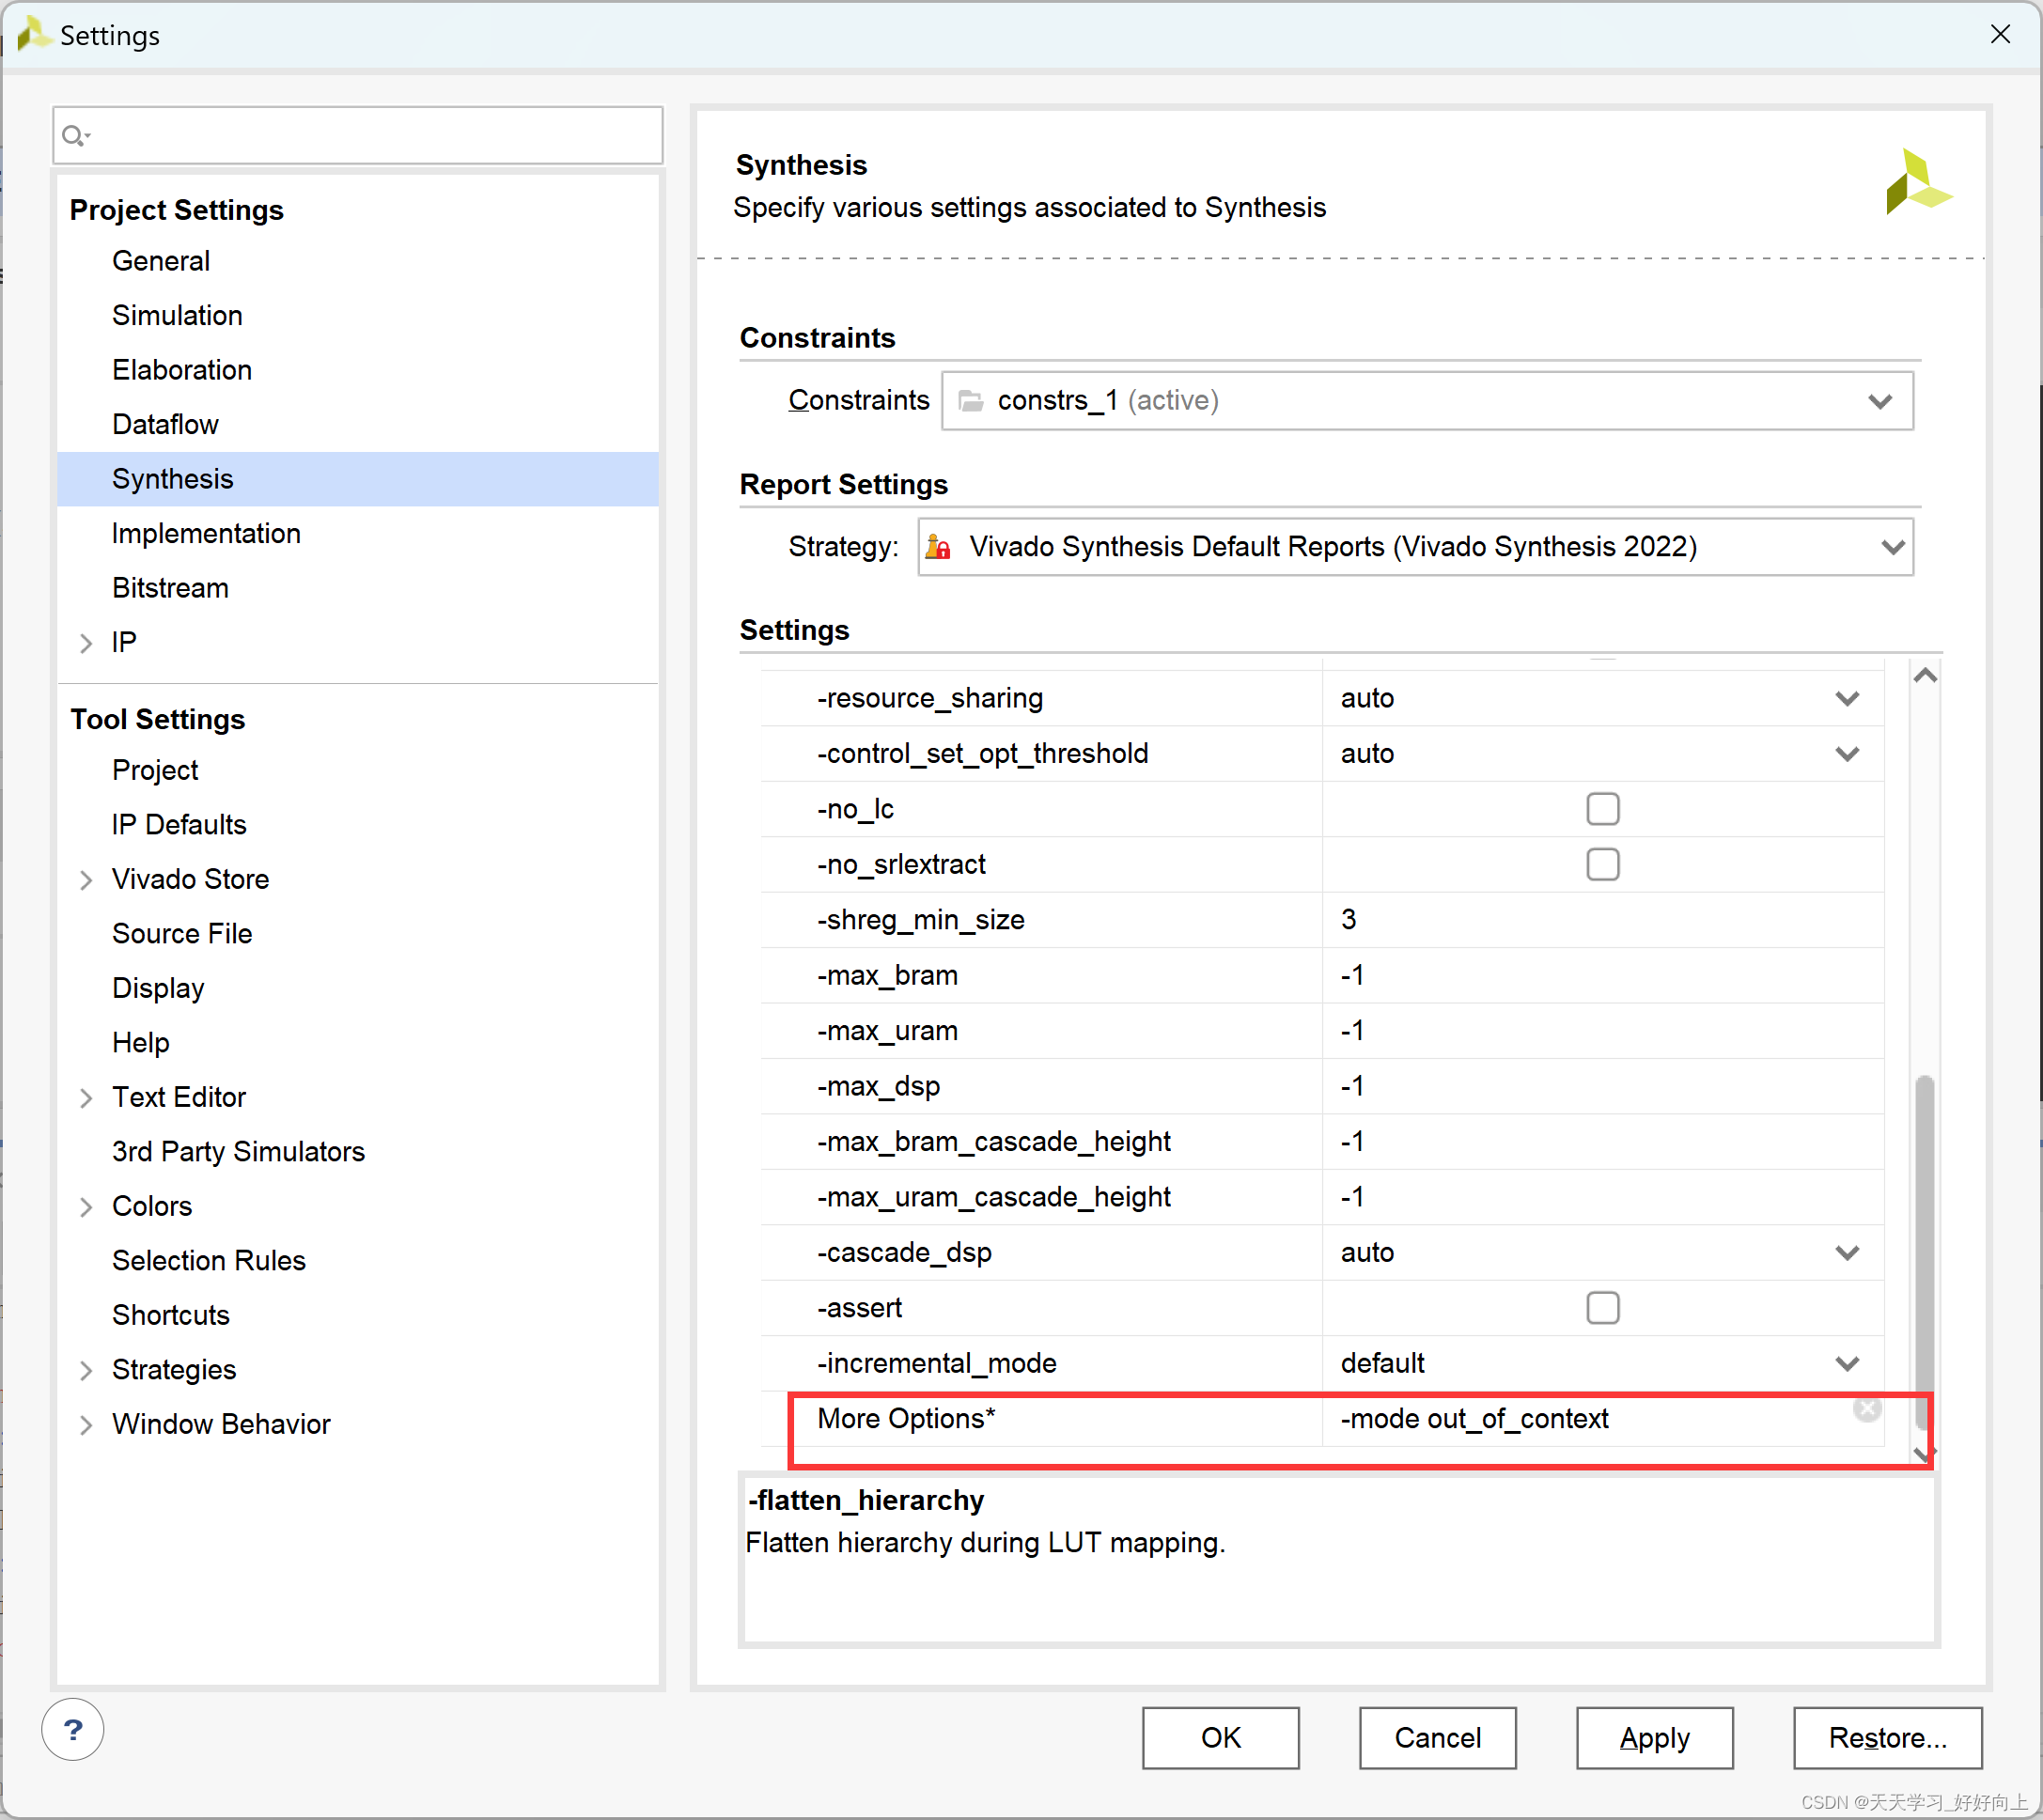Click the constraints folder icon

pyautogui.click(x=970, y=401)
